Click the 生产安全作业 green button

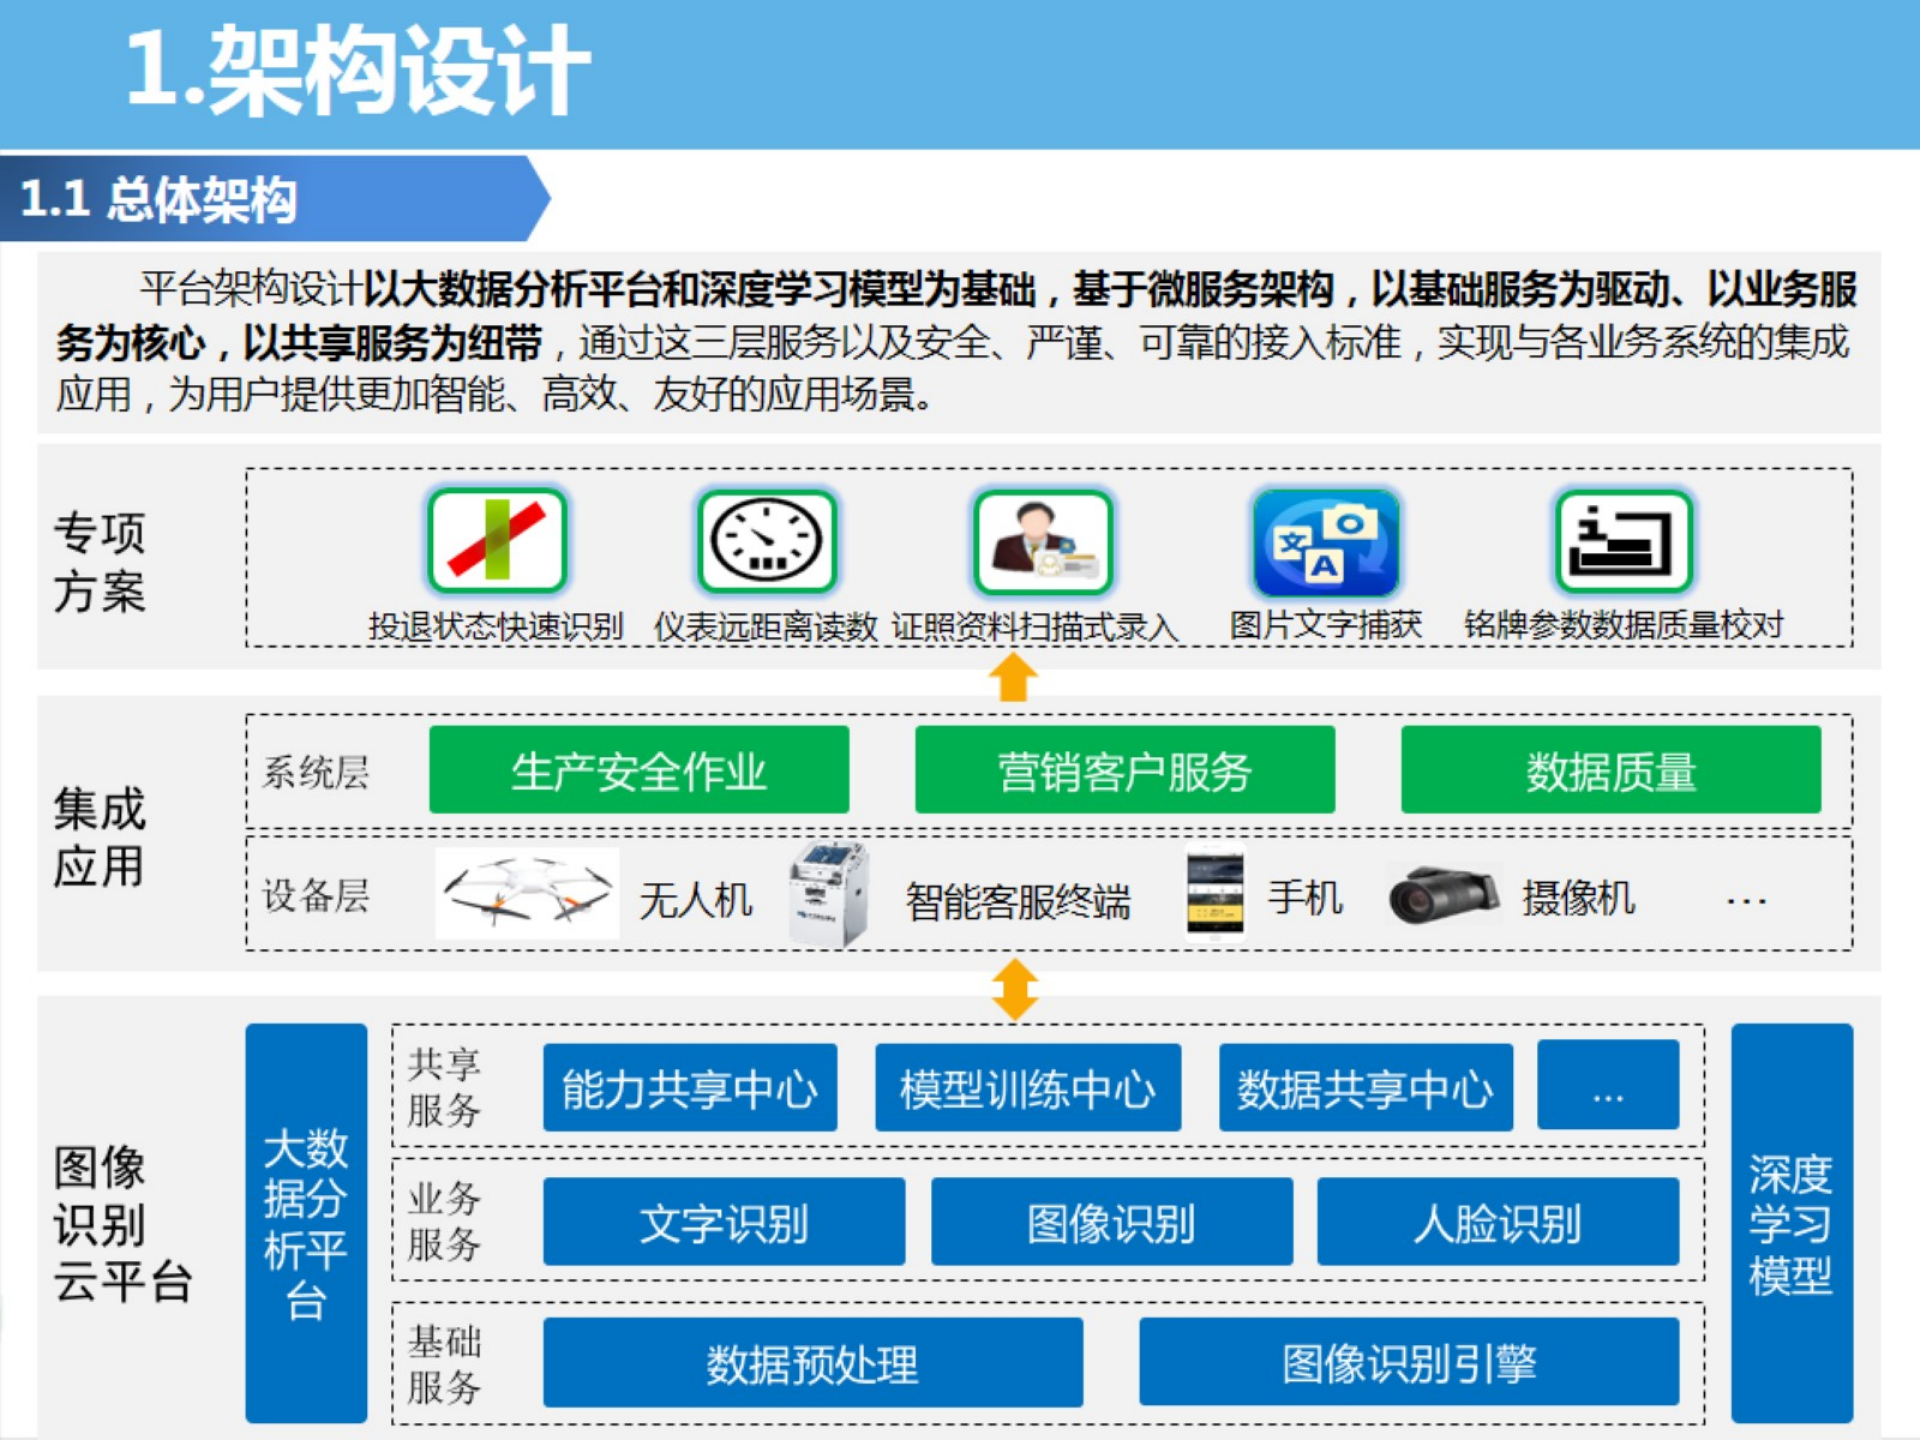[x=640, y=770]
